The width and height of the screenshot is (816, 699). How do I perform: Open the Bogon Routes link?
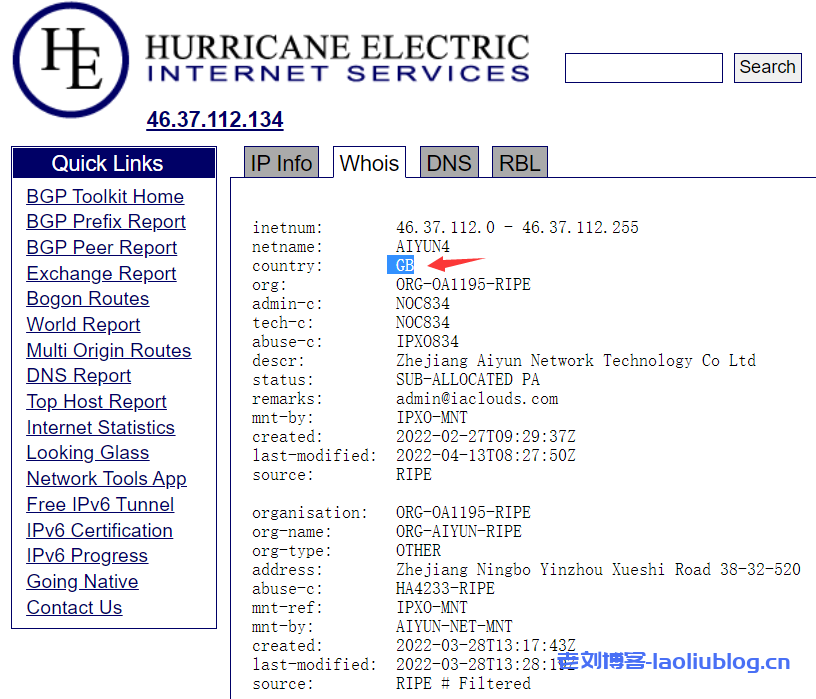pos(88,299)
